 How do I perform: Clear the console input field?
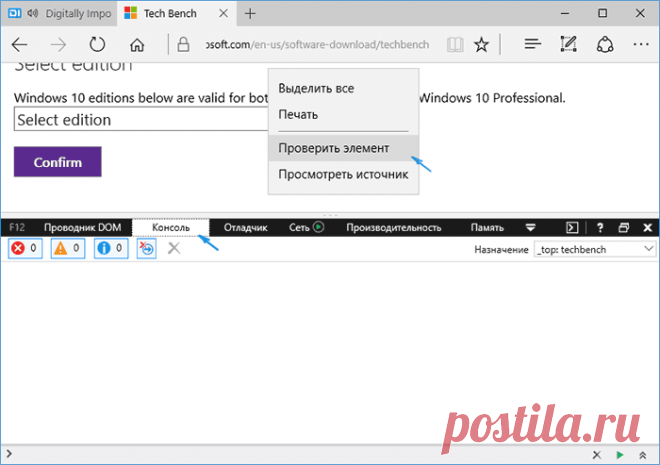tap(596, 455)
